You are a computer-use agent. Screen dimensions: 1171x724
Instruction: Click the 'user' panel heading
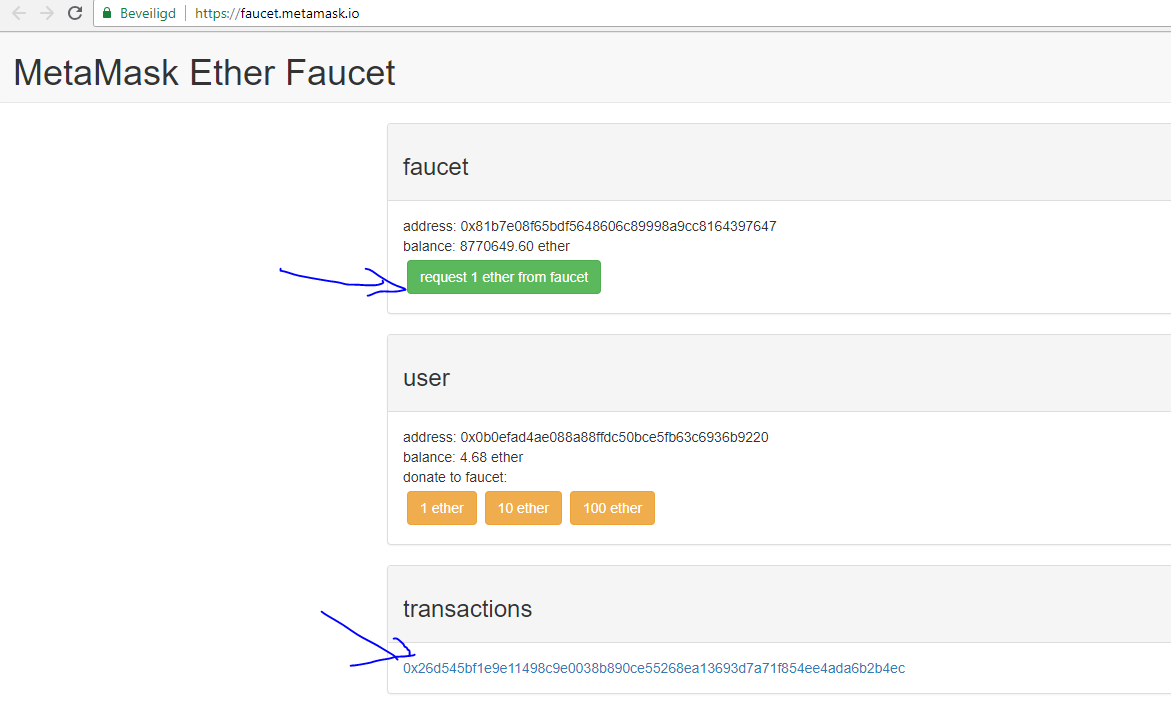pyautogui.click(x=426, y=378)
